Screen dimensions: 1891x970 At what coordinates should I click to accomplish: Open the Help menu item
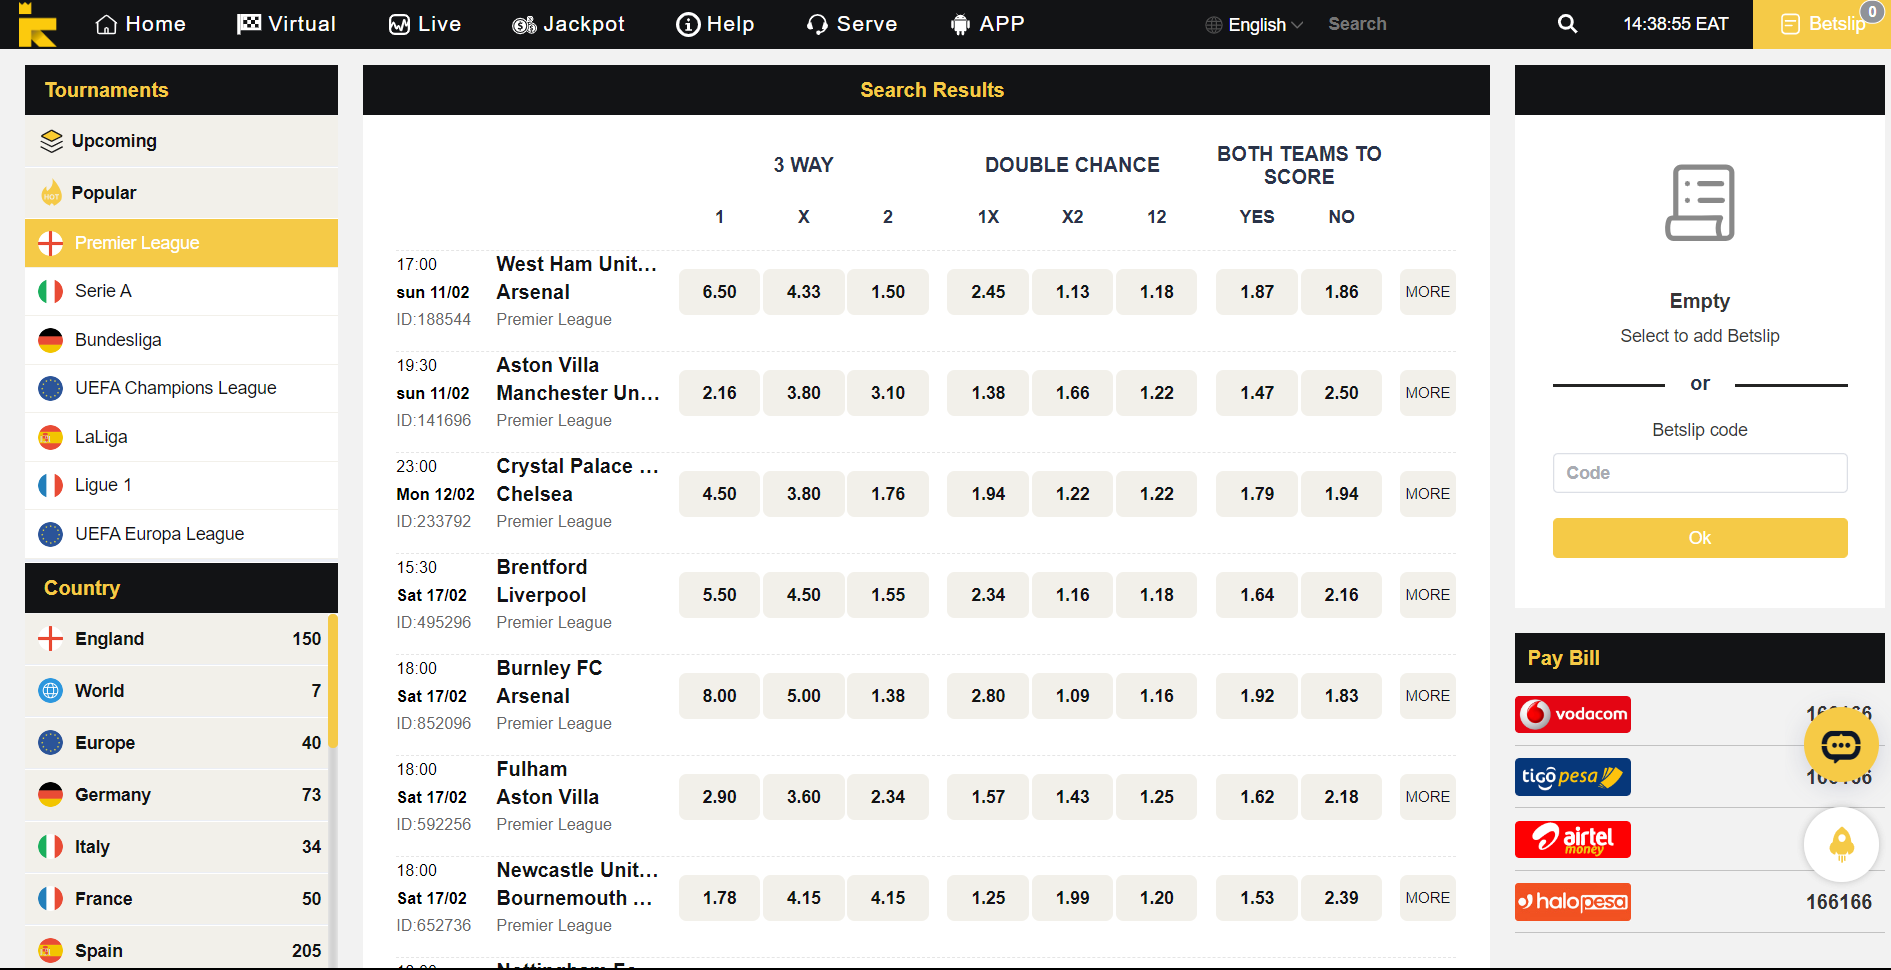tap(715, 24)
